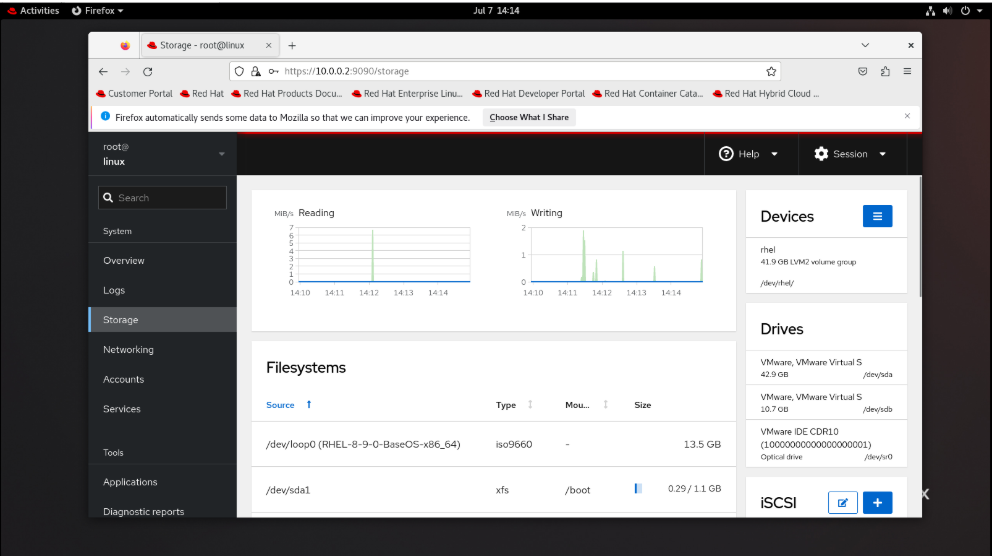This screenshot has width=993, height=556.
Task: Open the rhel LVM2 volume group device
Action: pyautogui.click(x=826, y=266)
